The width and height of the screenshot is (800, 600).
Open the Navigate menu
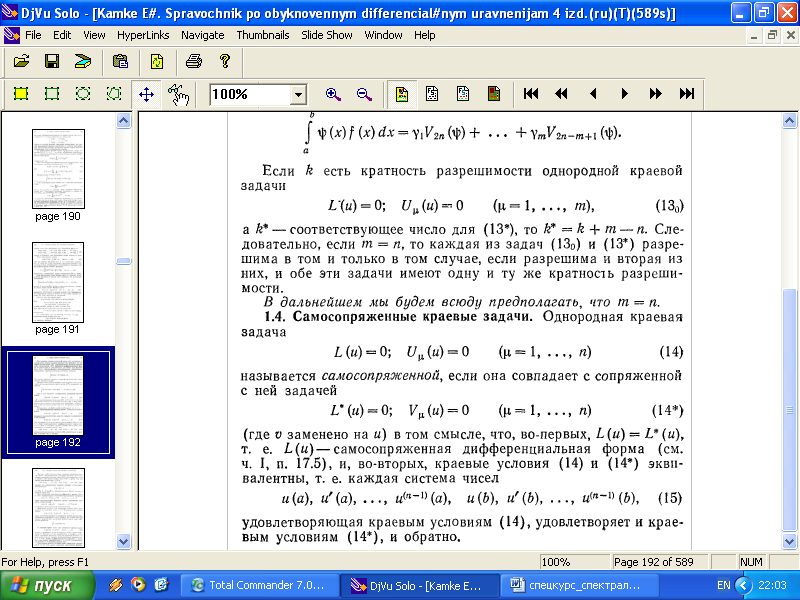(x=203, y=35)
